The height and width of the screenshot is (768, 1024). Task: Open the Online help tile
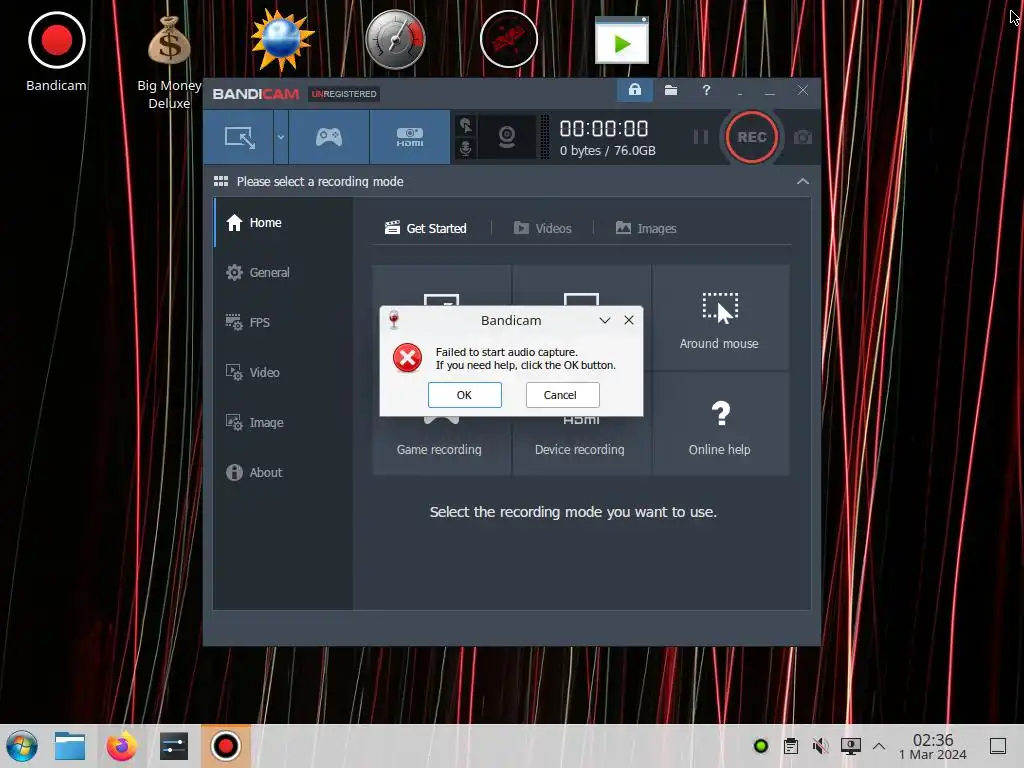(x=720, y=424)
